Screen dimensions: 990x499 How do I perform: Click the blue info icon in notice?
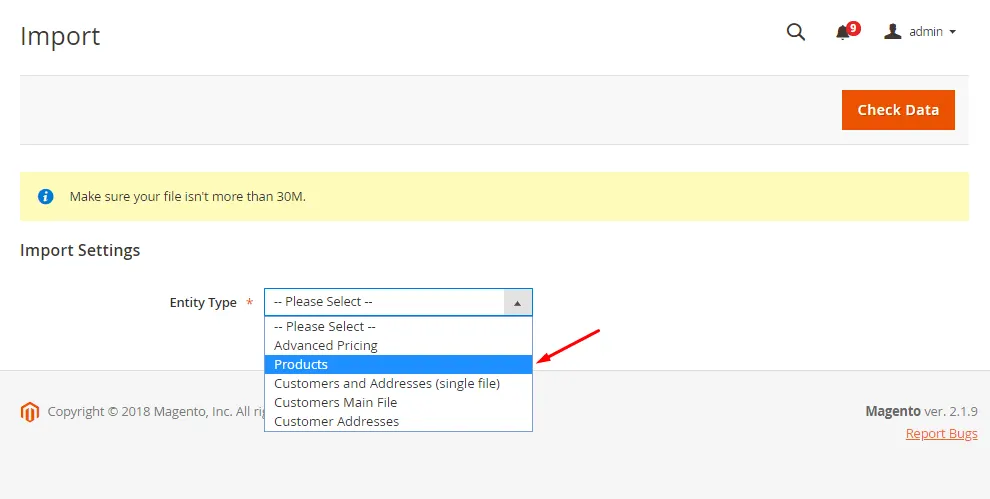point(45,196)
